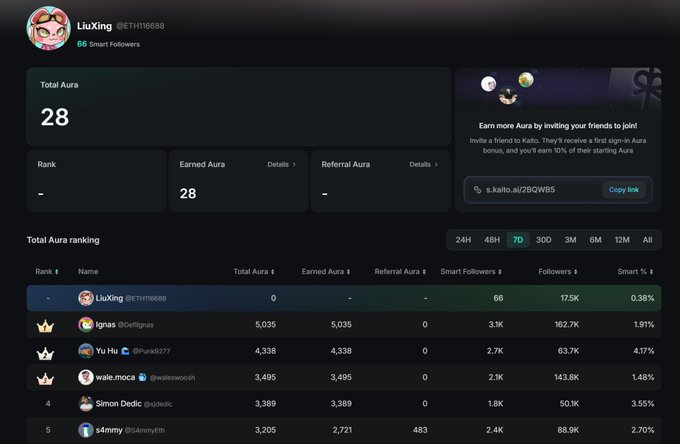The height and width of the screenshot is (444, 680).
Task: Select the 7D ranking period
Action: pos(518,240)
